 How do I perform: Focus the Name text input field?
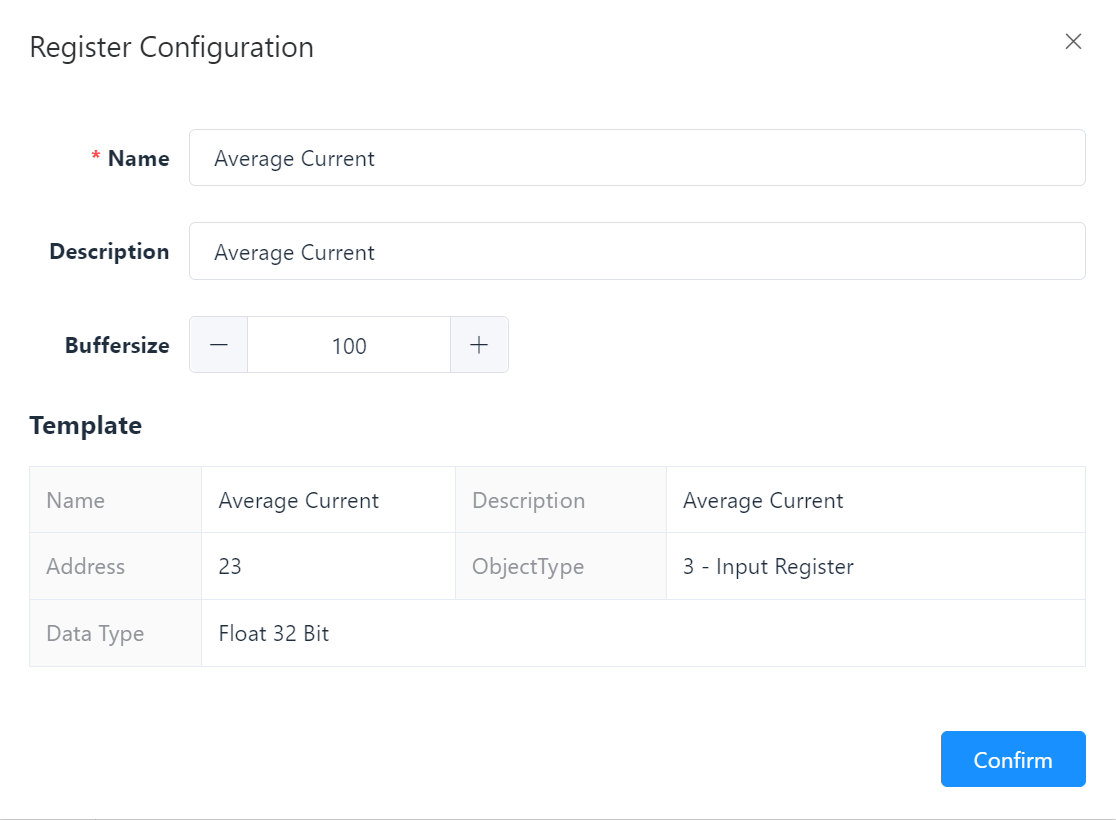(636, 158)
